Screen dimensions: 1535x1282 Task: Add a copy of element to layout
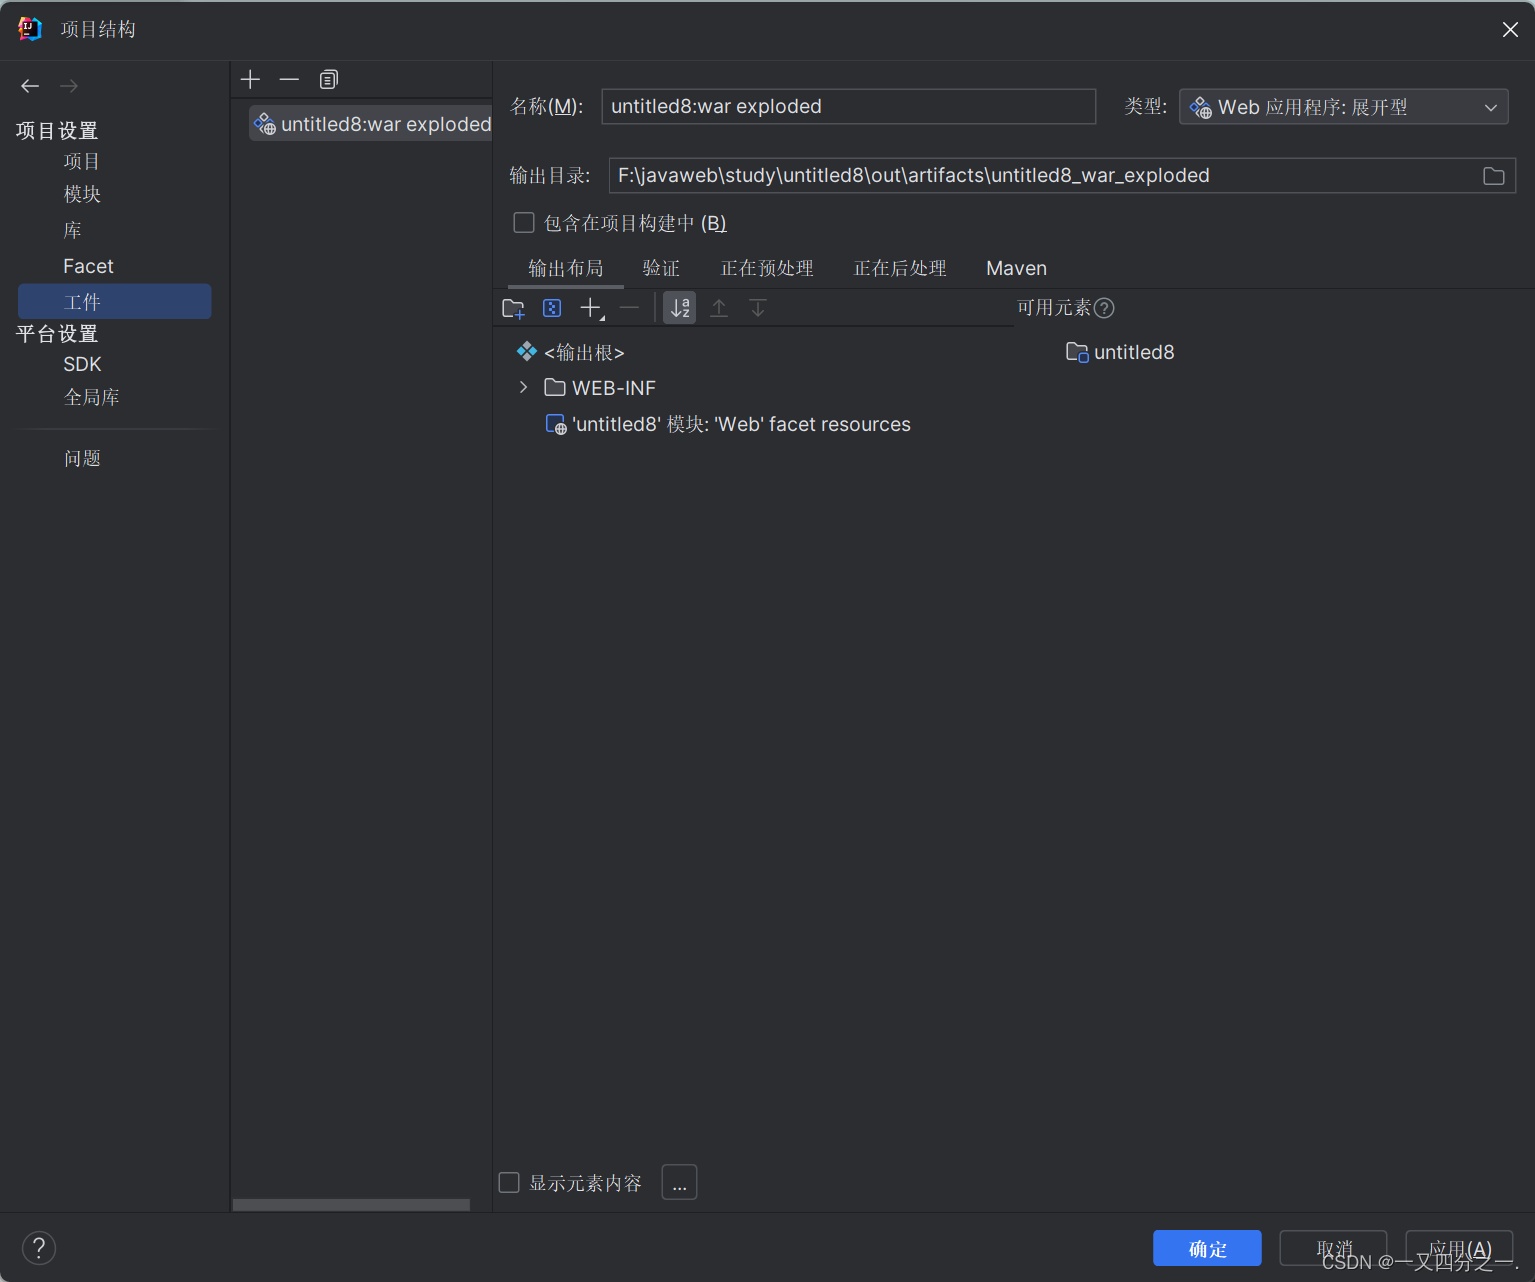point(592,308)
